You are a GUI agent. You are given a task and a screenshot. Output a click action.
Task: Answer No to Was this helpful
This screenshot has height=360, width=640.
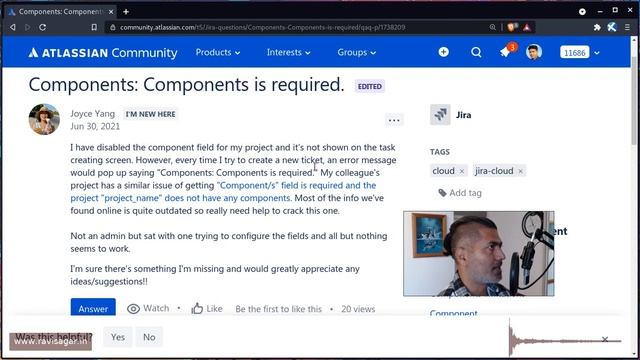point(149,337)
